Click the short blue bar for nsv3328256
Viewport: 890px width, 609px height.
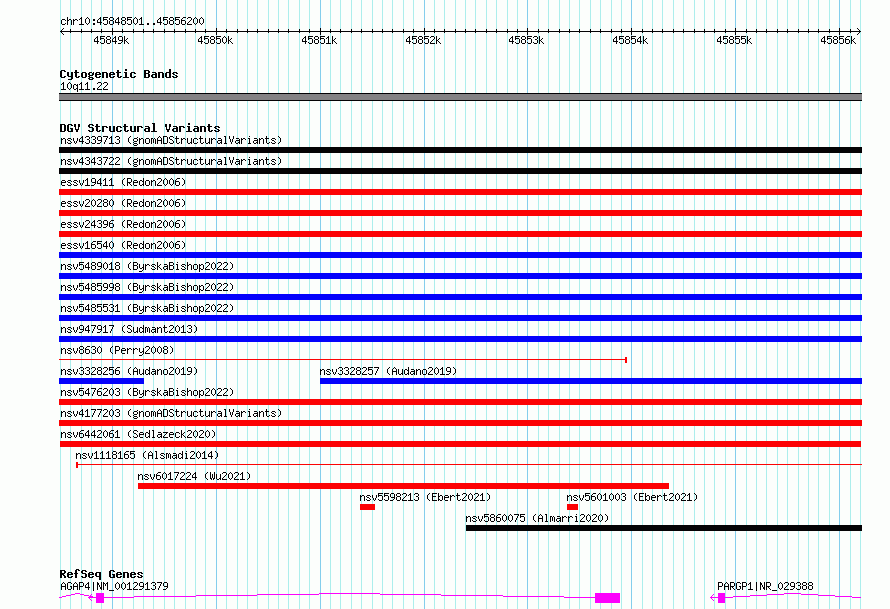(102, 381)
